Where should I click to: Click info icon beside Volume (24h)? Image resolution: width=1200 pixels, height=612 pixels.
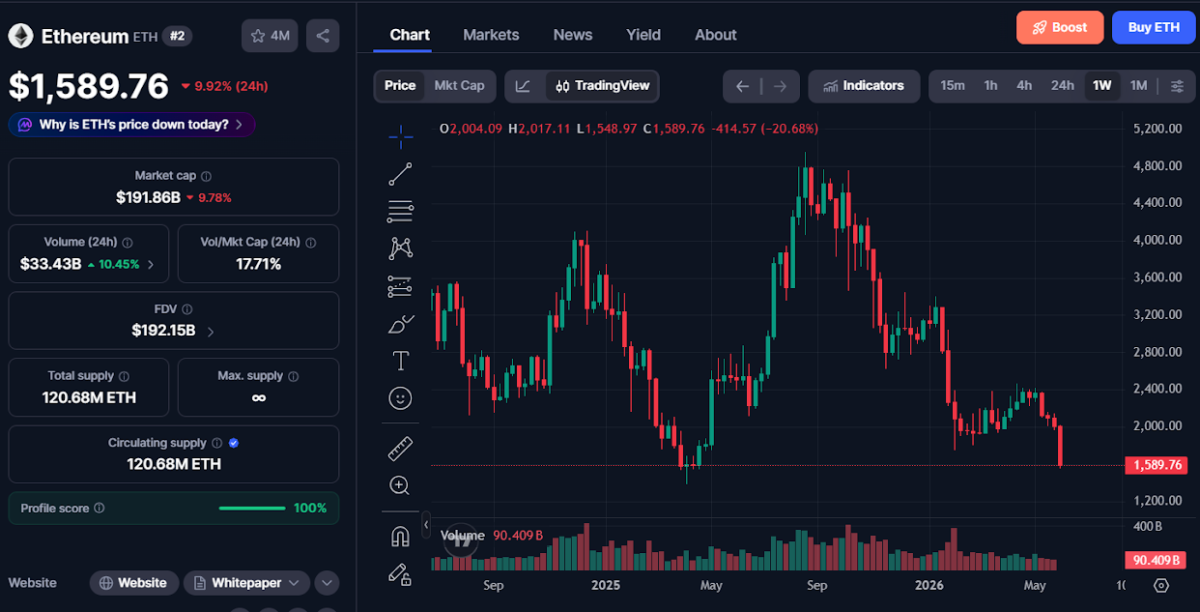click(128, 243)
